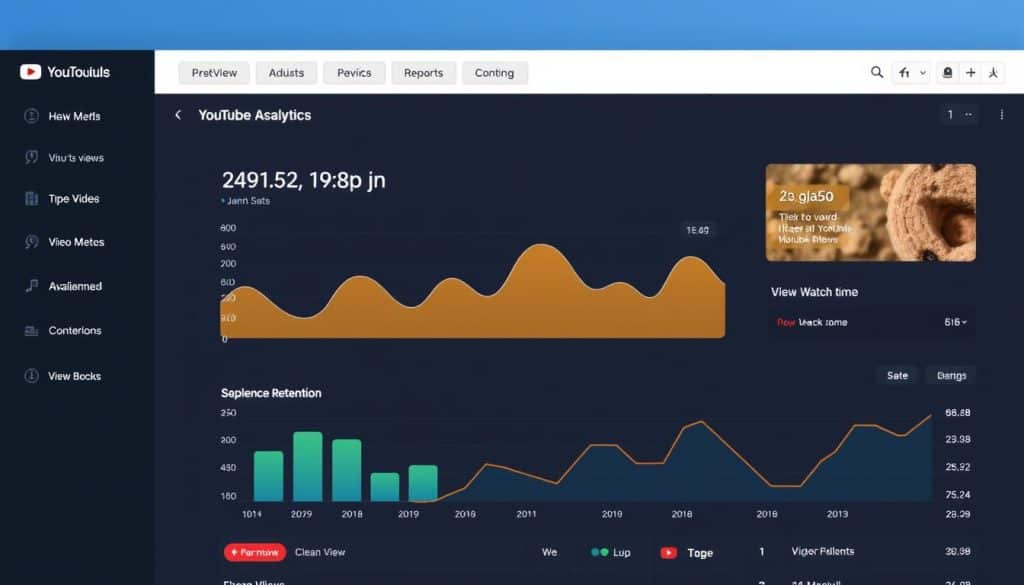Click the music note icon beside Avalienned

(31, 286)
